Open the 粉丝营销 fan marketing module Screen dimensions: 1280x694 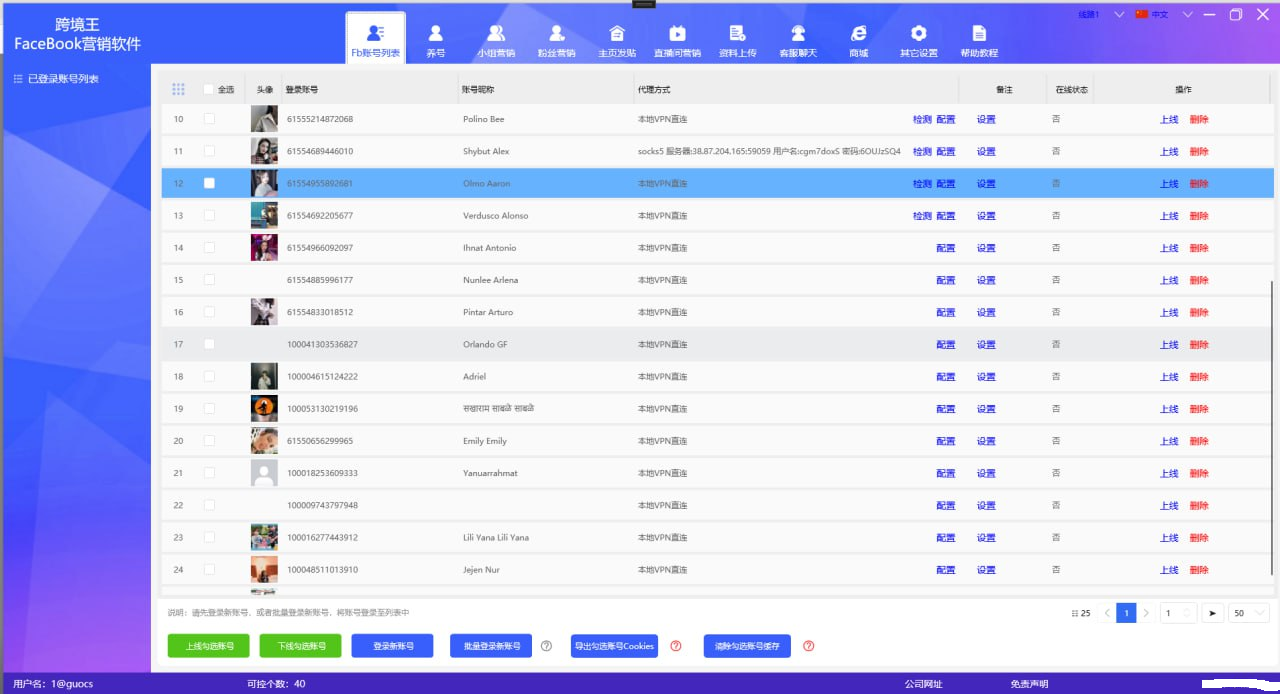[556, 40]
